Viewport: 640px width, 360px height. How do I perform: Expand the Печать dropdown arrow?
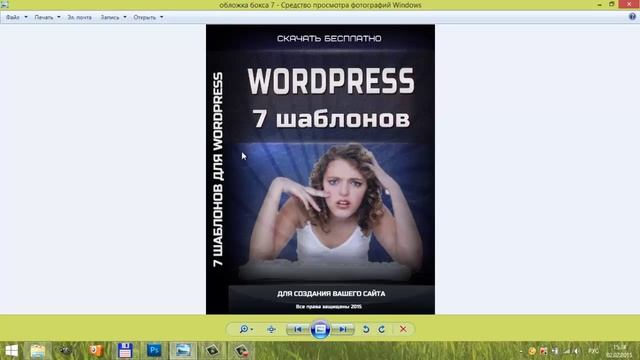[59, 18]
